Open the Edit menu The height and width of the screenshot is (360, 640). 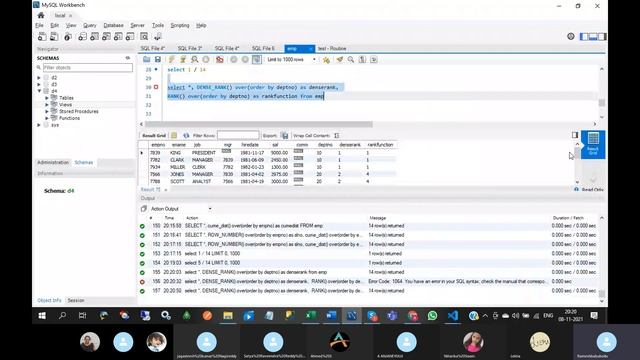(x=54, y=25)
